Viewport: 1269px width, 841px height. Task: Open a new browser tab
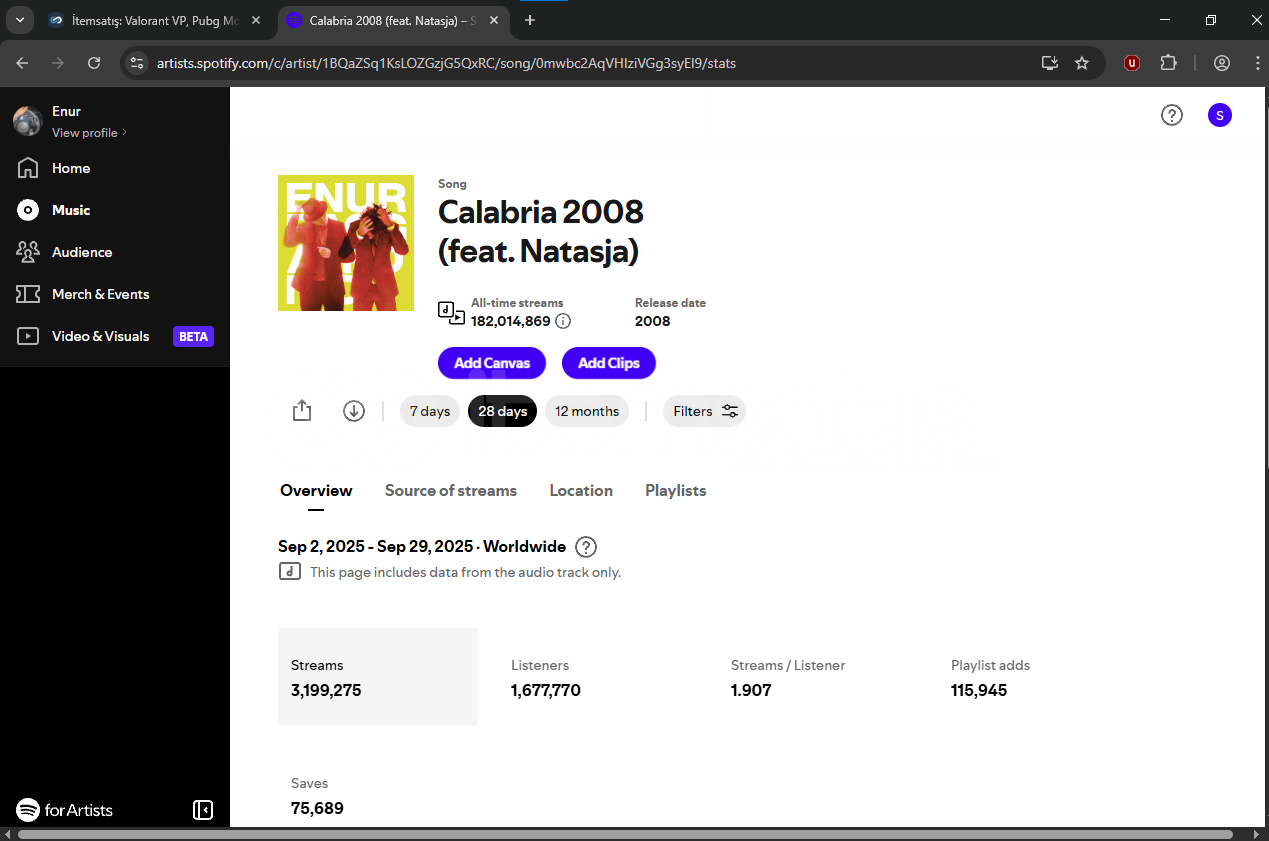point(530,20)
